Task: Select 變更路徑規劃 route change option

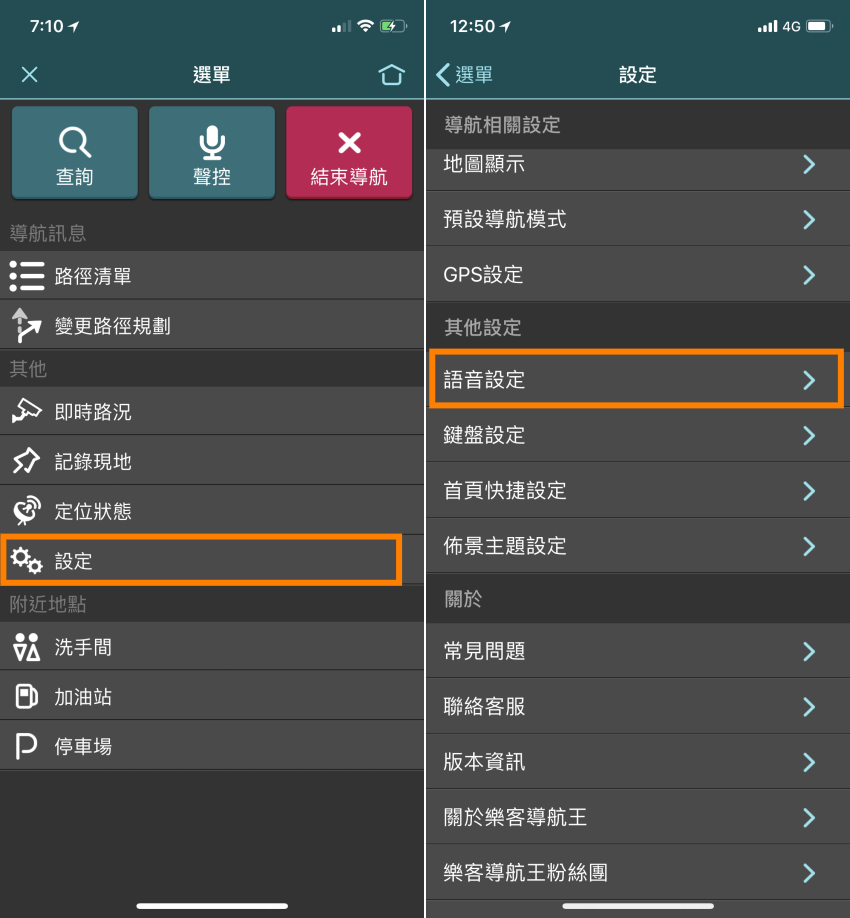Action: tap(112, 326)
